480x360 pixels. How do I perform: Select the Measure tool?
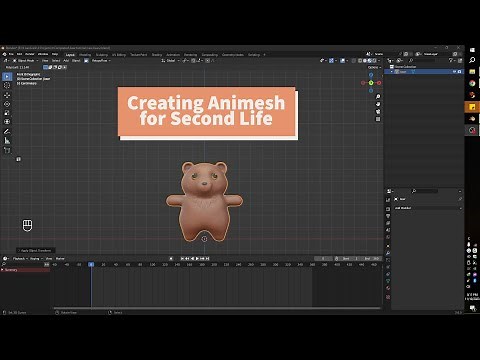coord(7,141)
